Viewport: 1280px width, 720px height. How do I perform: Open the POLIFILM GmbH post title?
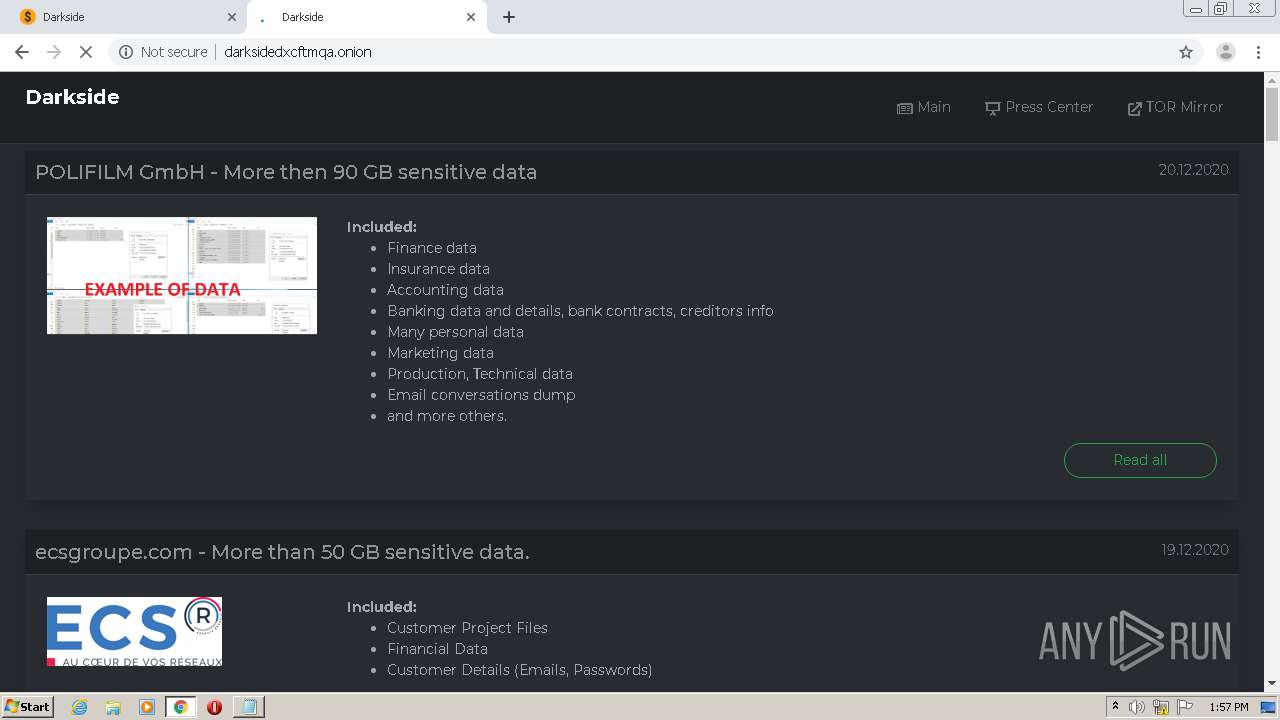[x=286, y=172]
